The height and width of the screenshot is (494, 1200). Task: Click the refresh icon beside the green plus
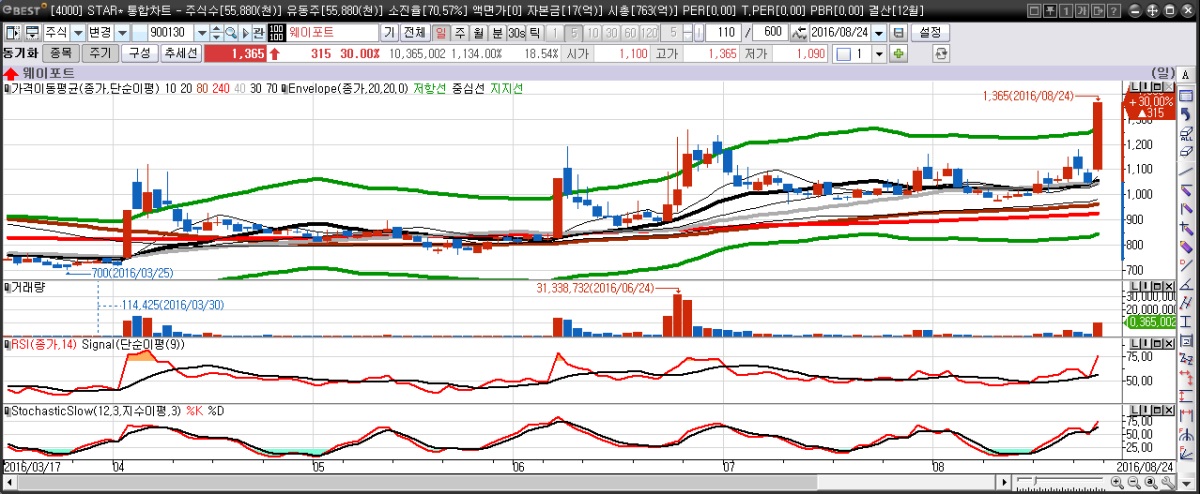point(940,53)
